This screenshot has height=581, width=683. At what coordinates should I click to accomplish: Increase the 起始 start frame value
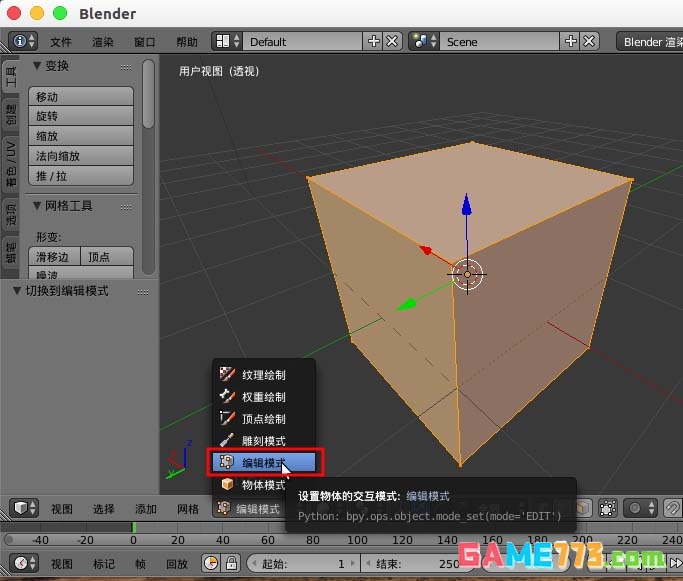pyautogui.click(x=353, y=564)
